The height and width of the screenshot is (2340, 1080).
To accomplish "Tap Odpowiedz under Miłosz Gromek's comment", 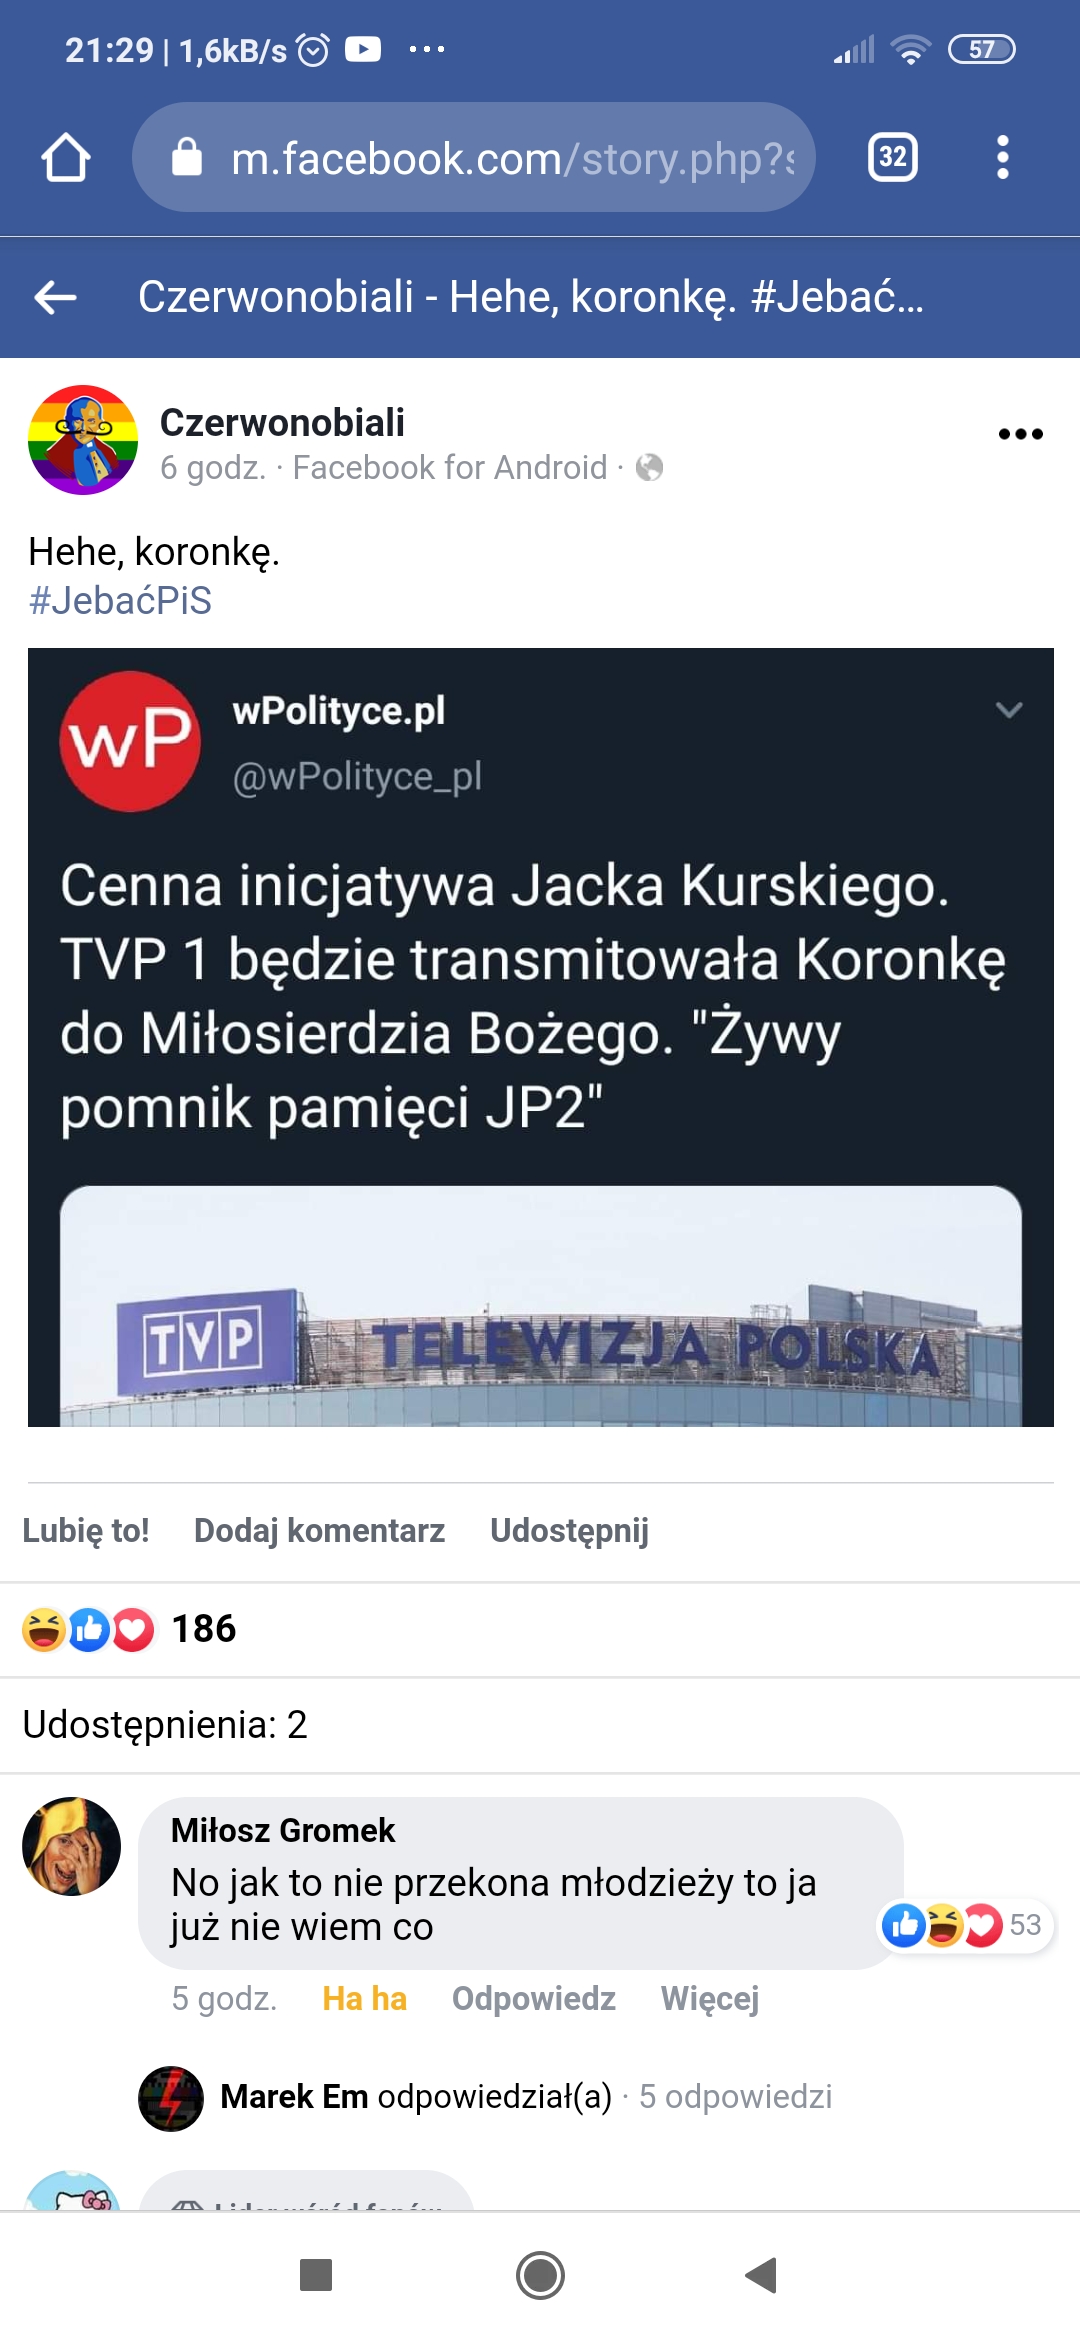I will coord(533,1998).
